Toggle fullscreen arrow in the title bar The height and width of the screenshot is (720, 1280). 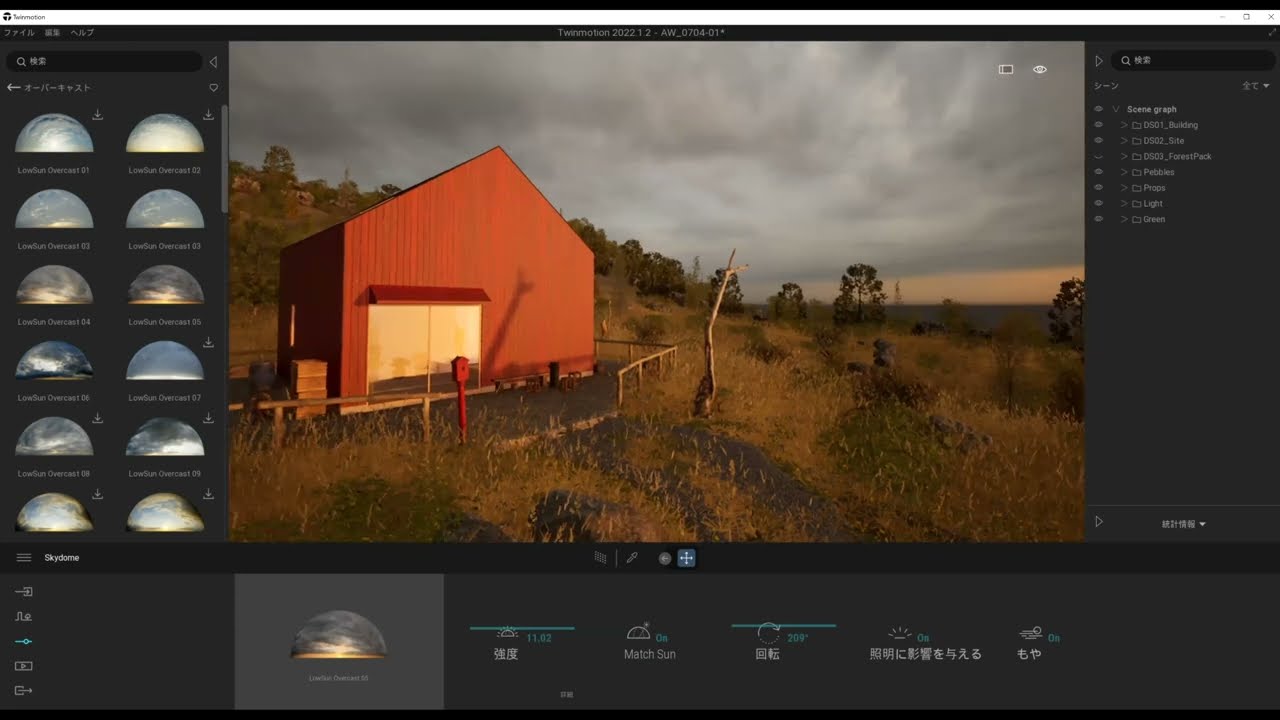coord(1272,32)
